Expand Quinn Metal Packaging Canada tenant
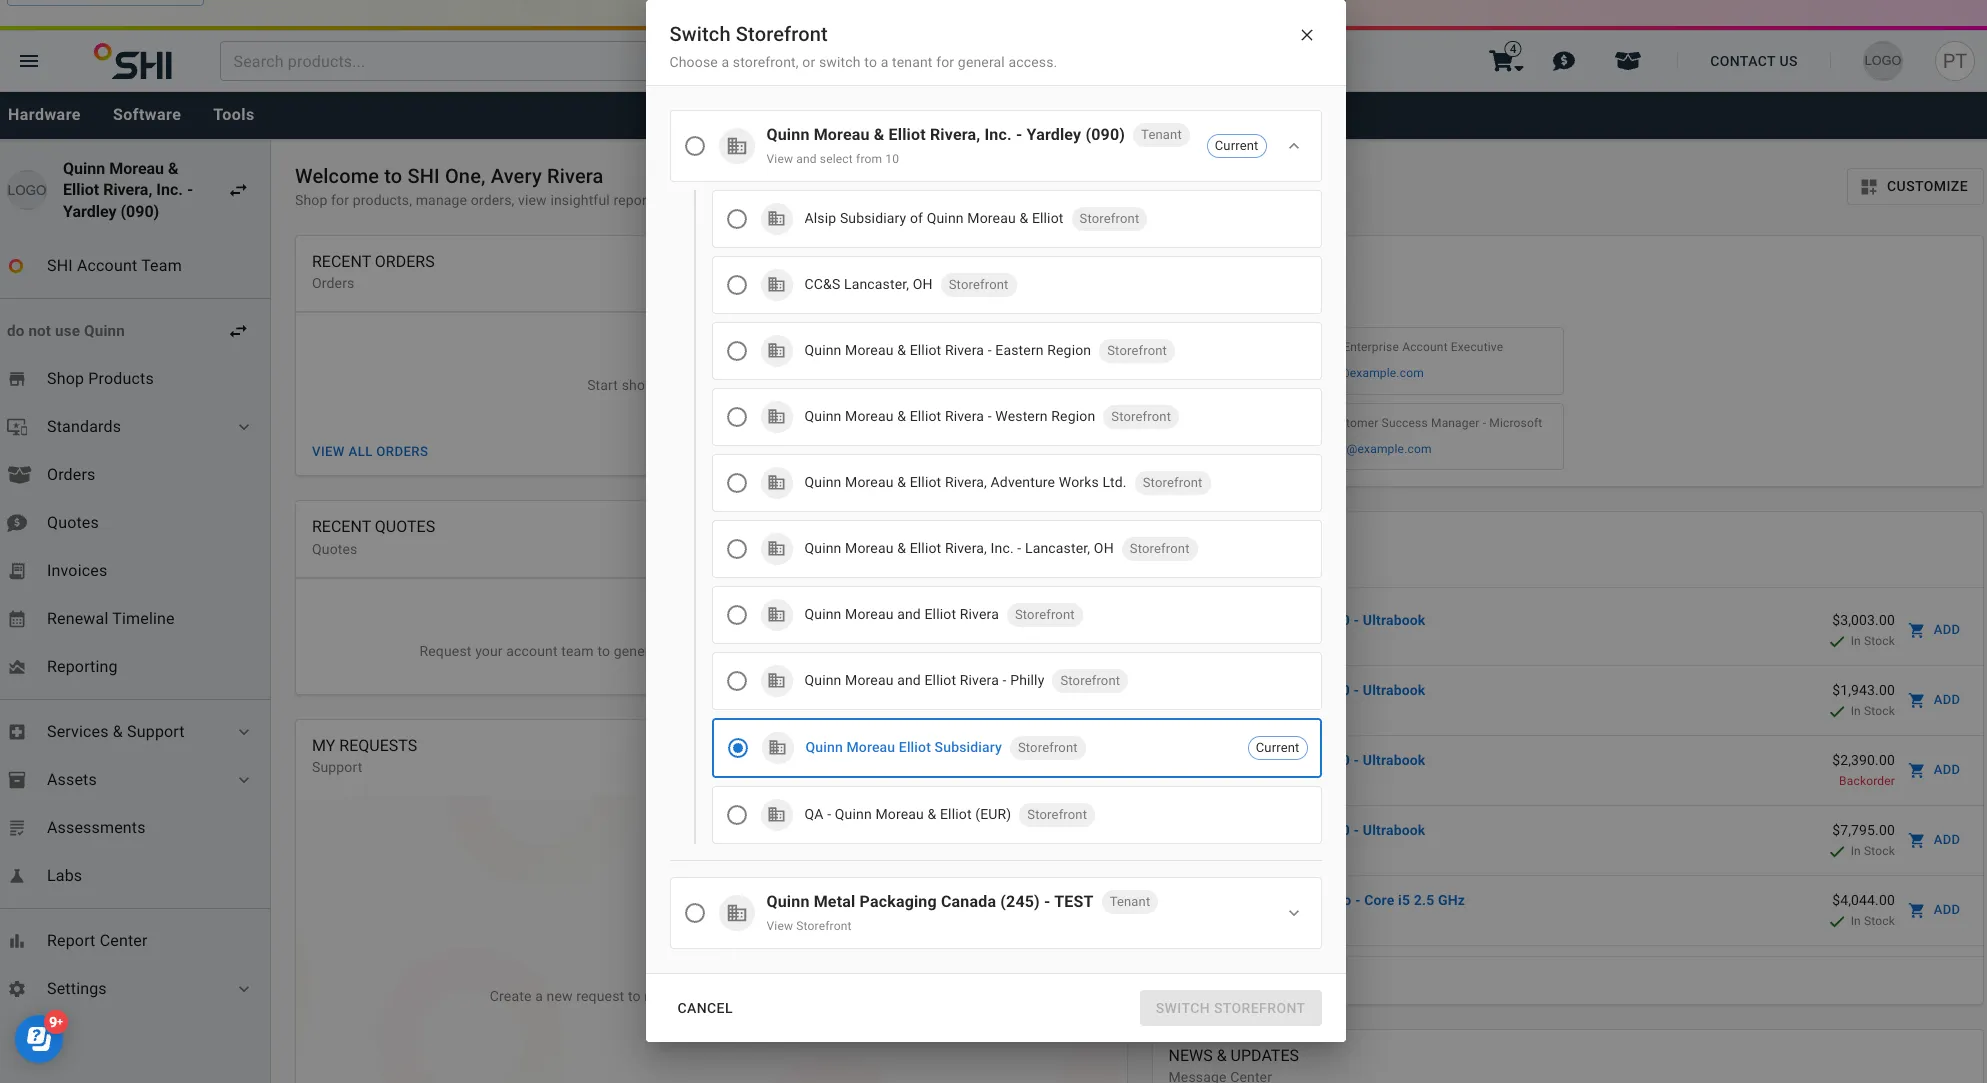The image size is (1987, 1083). tap(1294, 913)
